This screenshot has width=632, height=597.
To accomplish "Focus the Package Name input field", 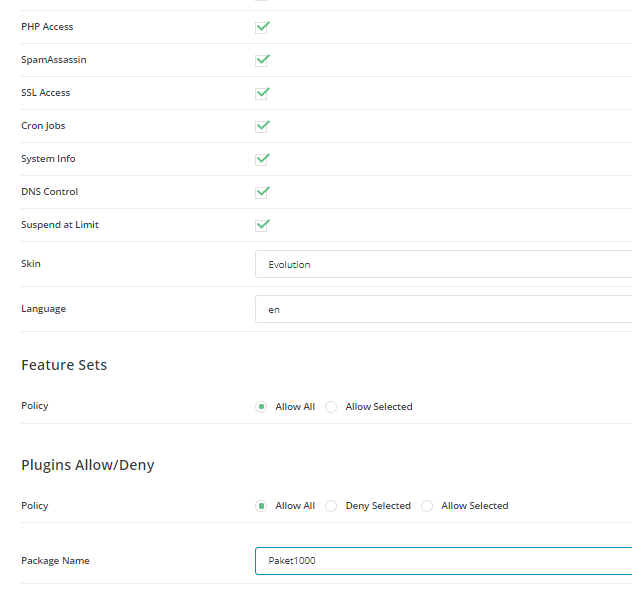I will [443, 561].
